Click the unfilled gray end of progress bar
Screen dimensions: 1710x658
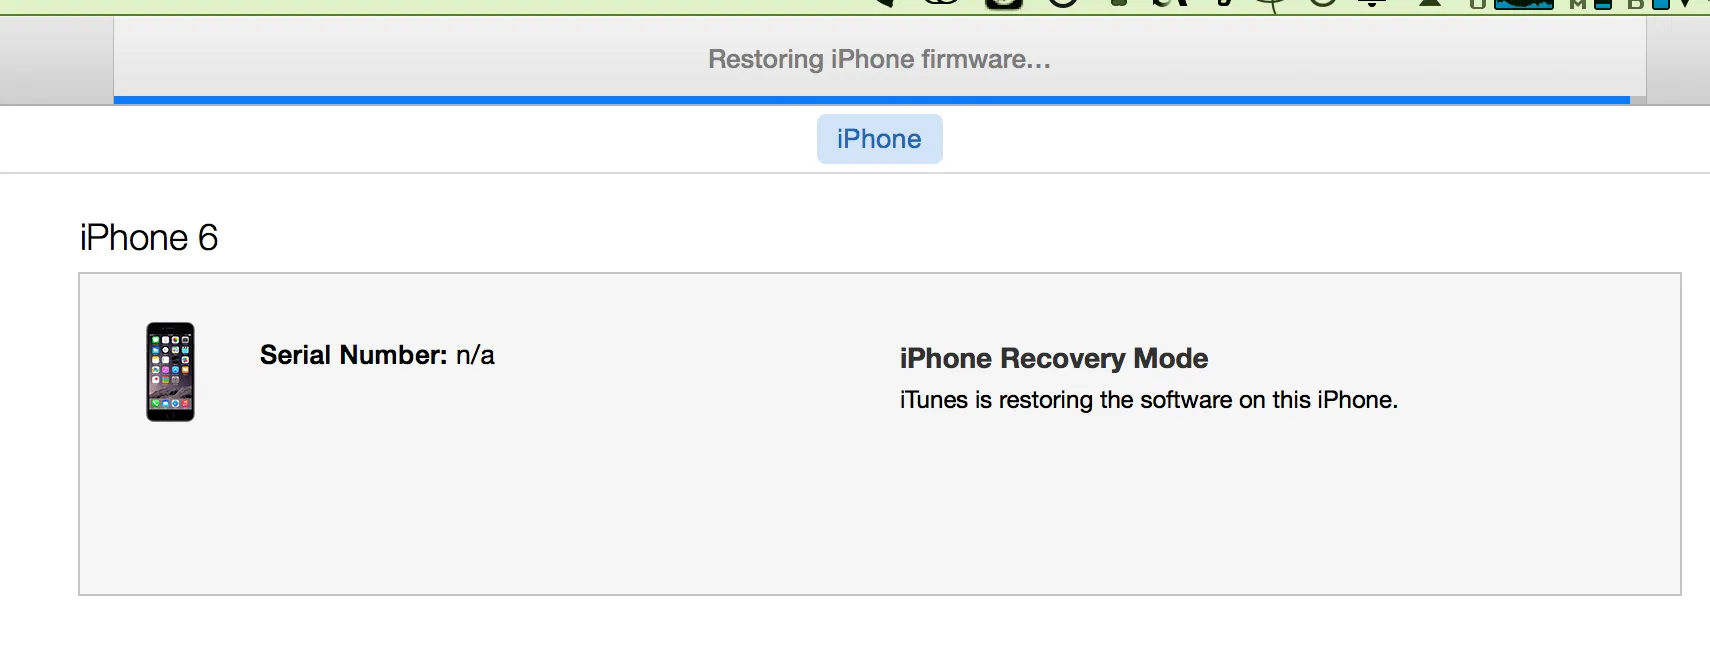click(x=1638, y=100)
